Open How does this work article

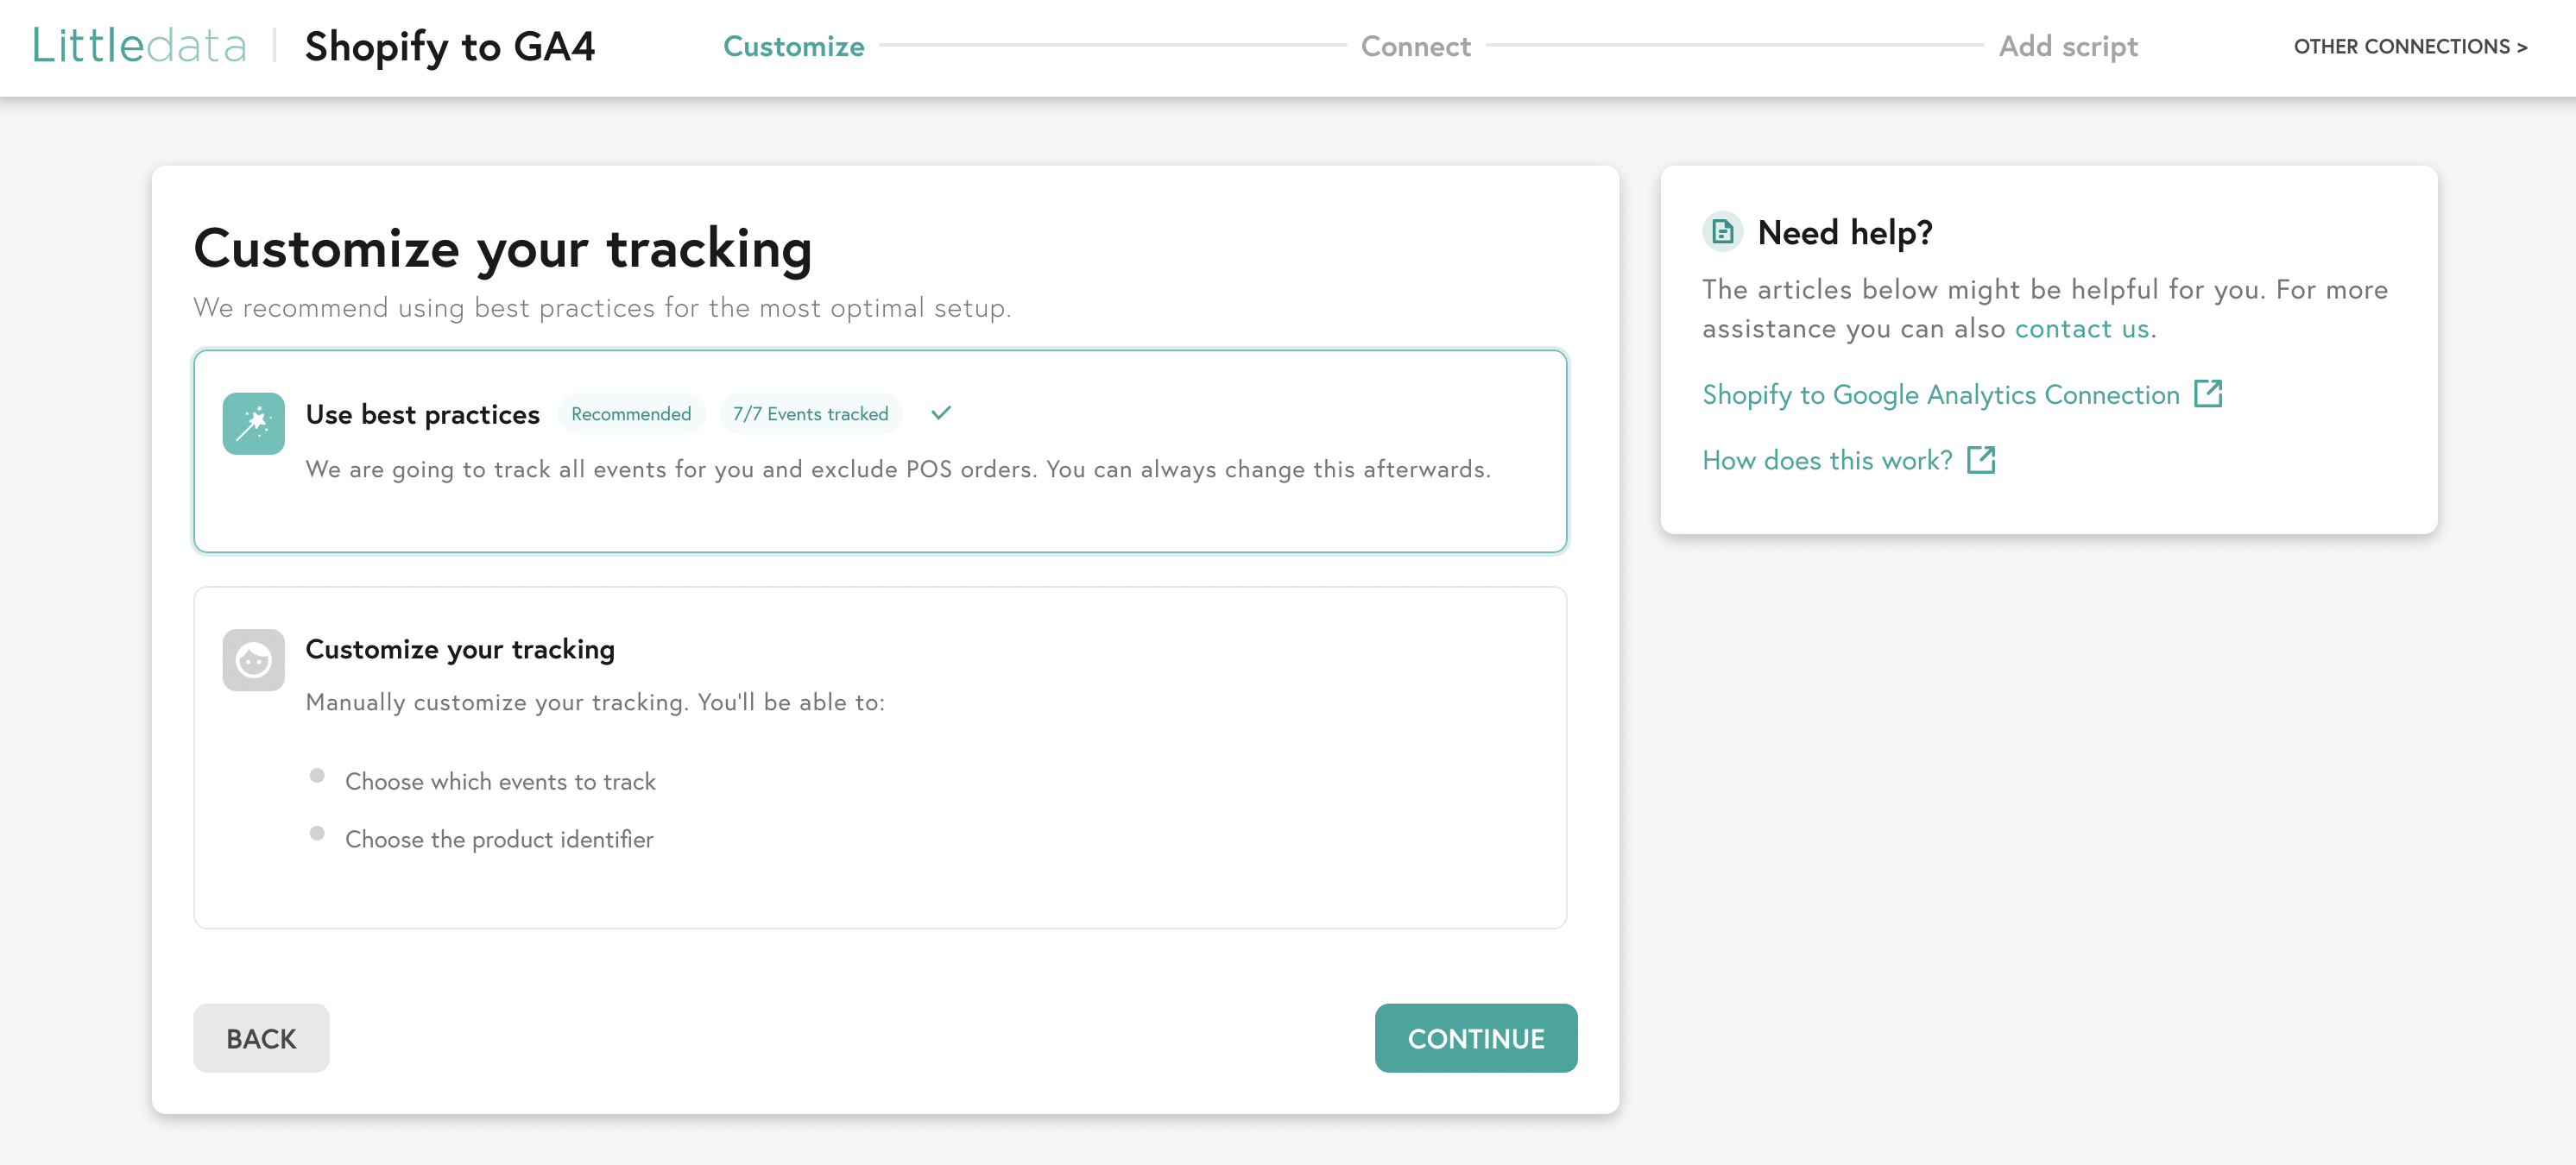[x=1827, y=460]
